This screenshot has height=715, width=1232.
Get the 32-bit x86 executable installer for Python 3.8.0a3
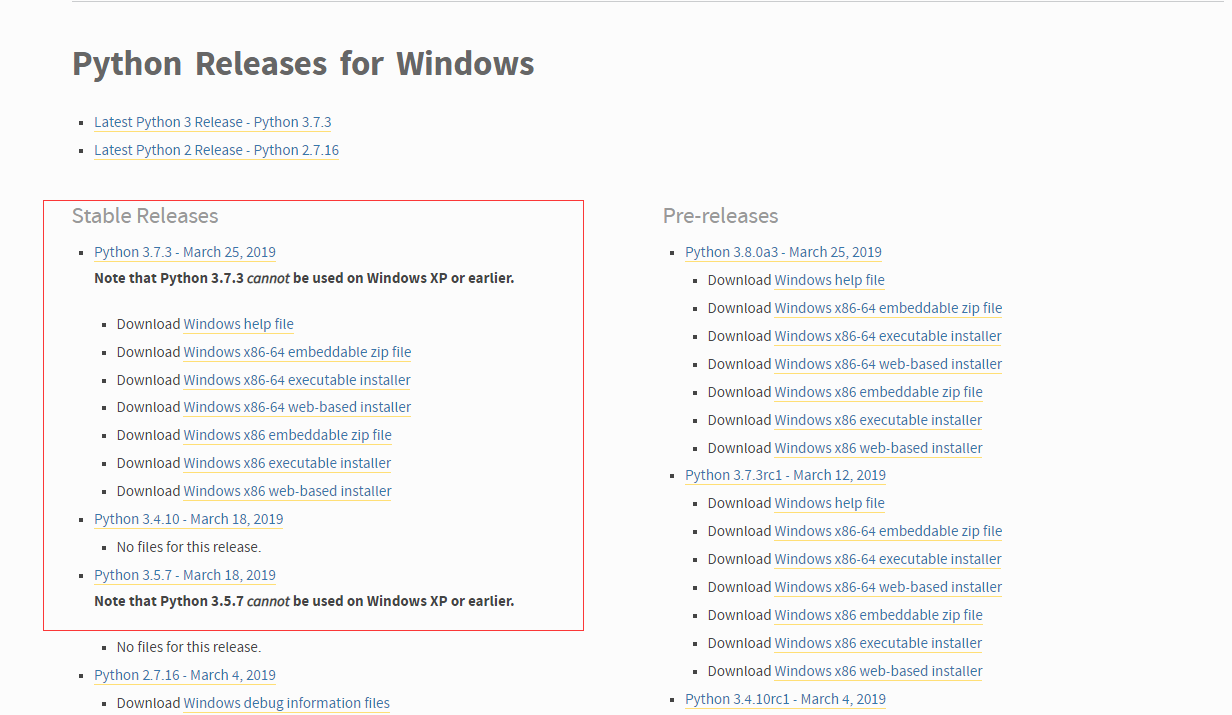pos(879,420)
